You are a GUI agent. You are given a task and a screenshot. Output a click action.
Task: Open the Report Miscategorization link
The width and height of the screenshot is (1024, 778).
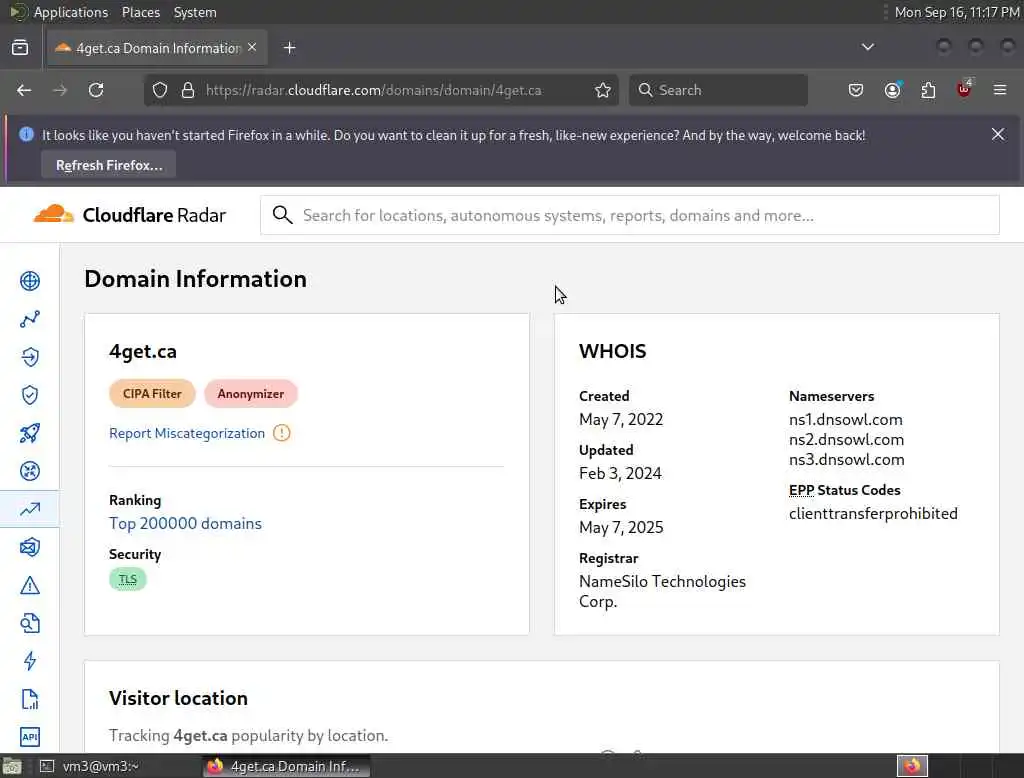[x=187, y=433]
